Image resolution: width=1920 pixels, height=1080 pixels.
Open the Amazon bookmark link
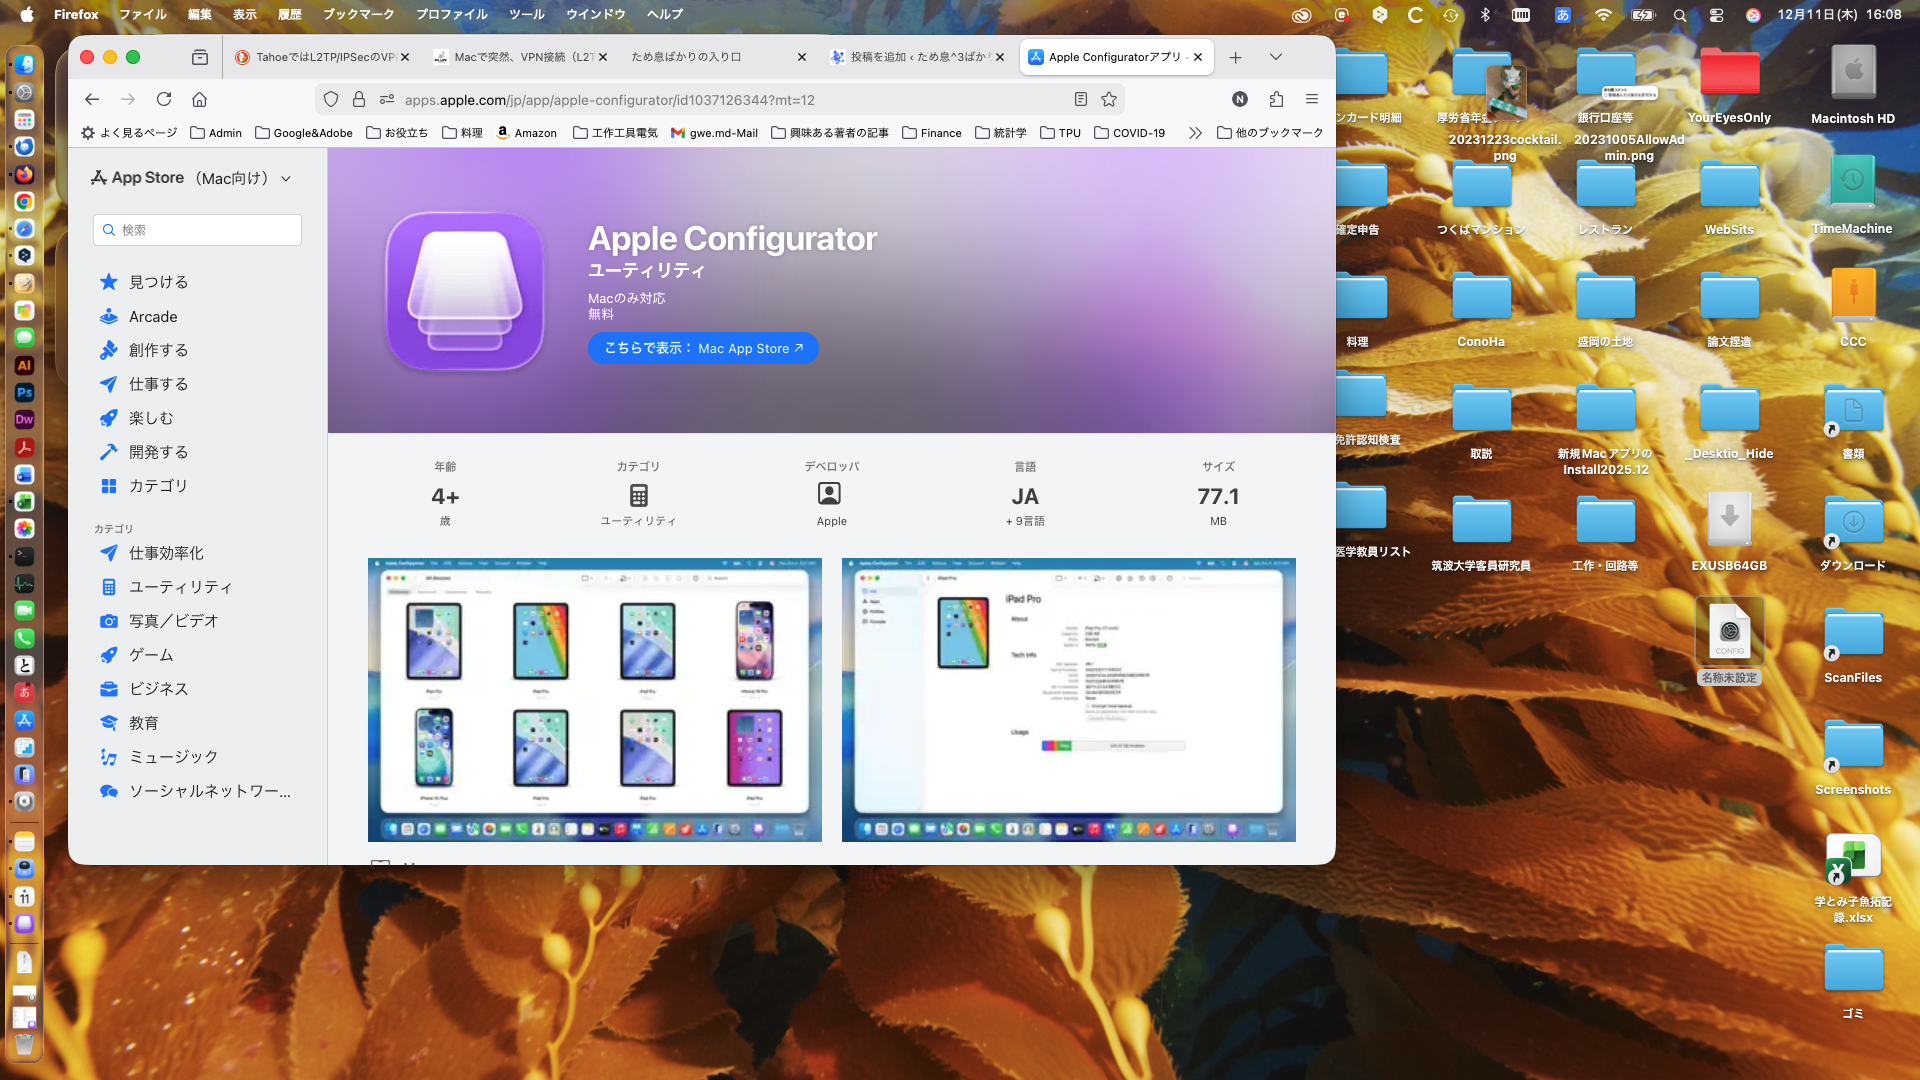point(527,133)
